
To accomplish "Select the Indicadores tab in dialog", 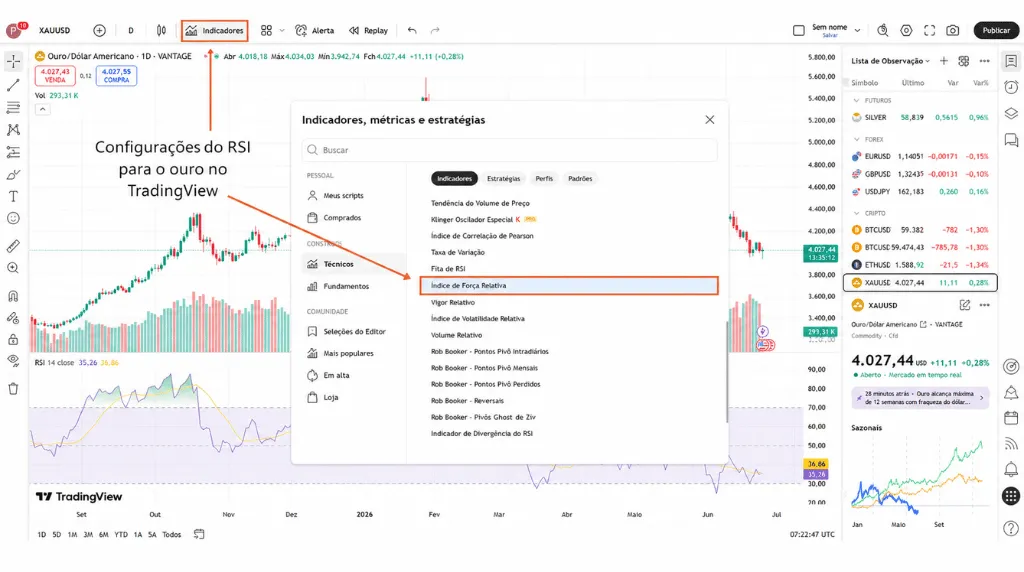I will pyautogui.click(x=455, y=178).
